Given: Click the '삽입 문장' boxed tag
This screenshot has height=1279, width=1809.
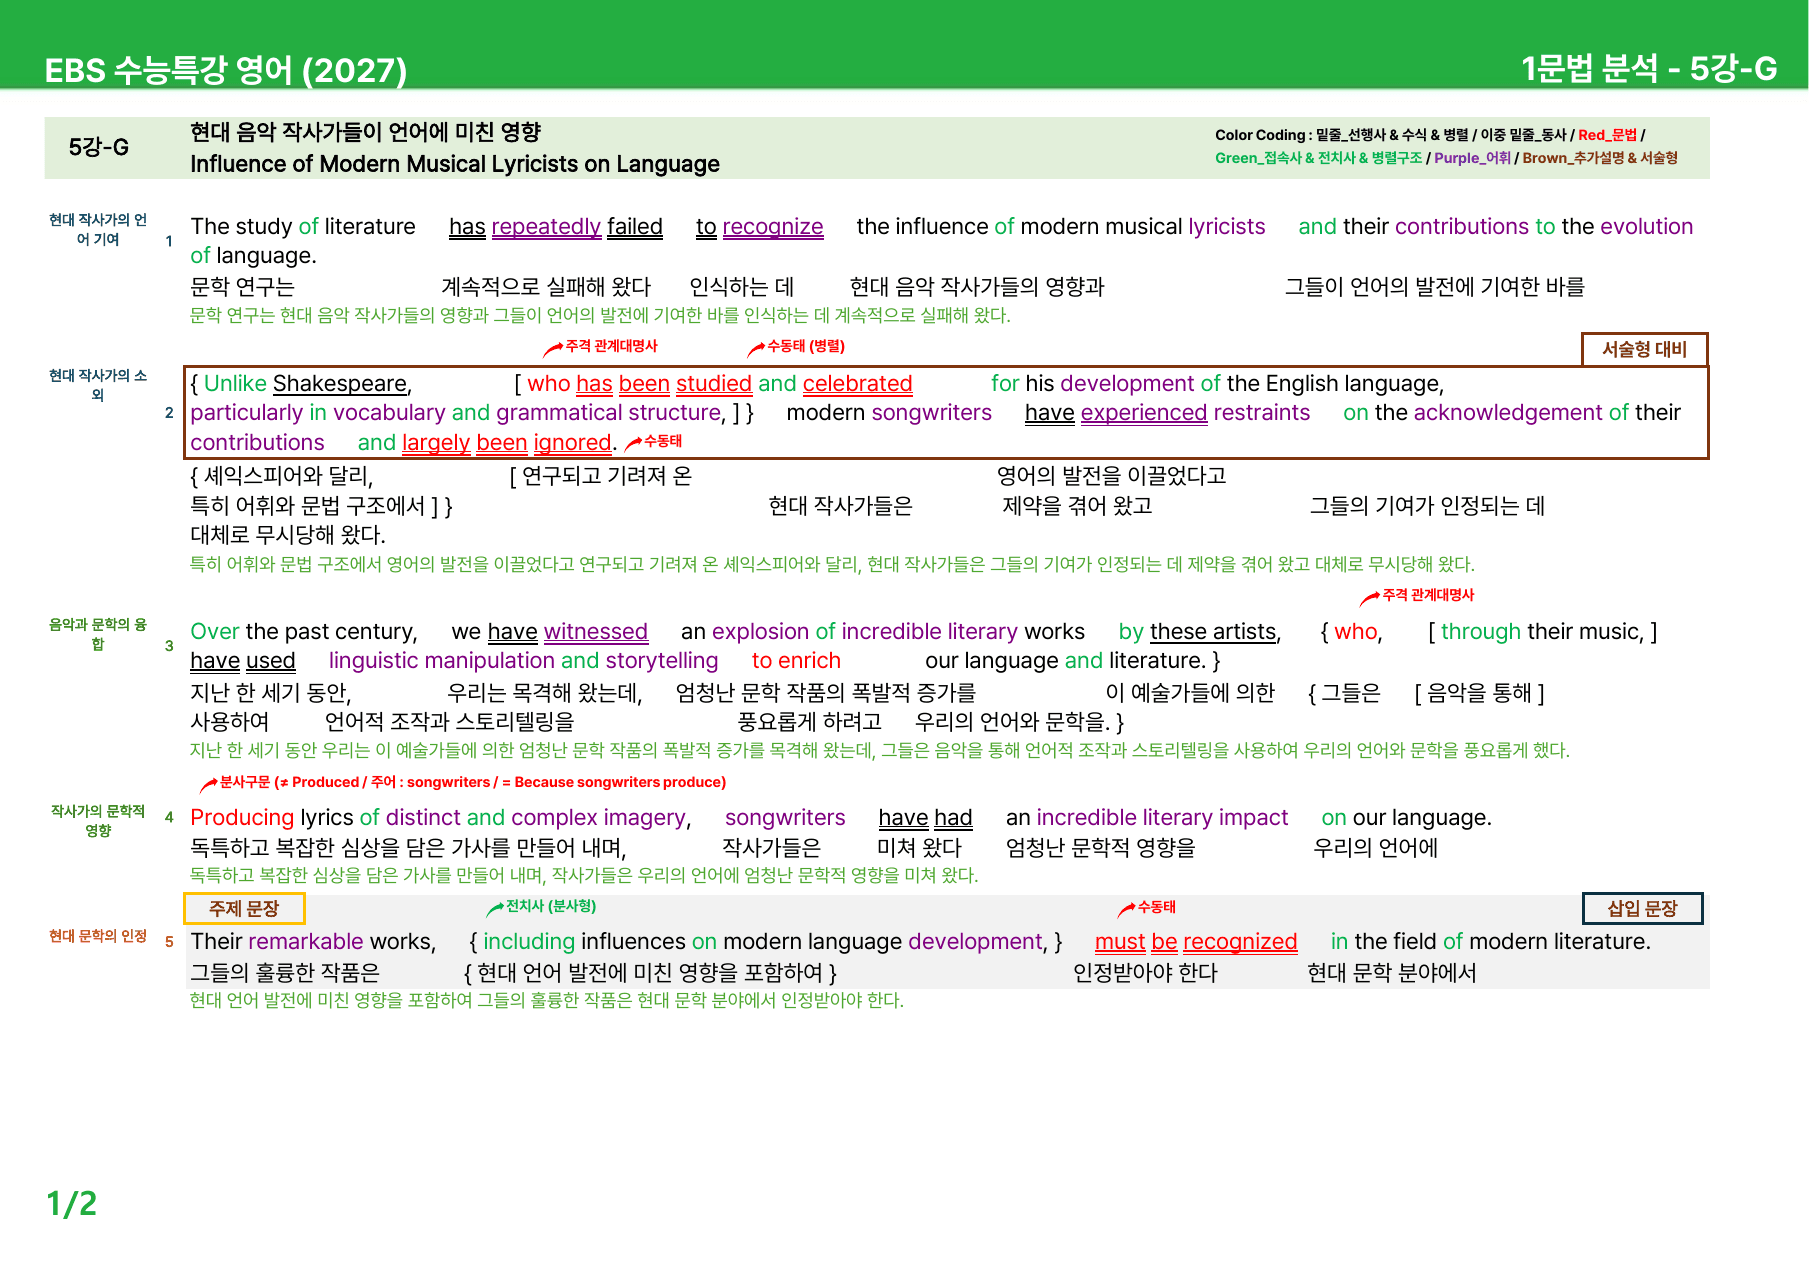Looking at the screenshot, I should point(1642,908).
